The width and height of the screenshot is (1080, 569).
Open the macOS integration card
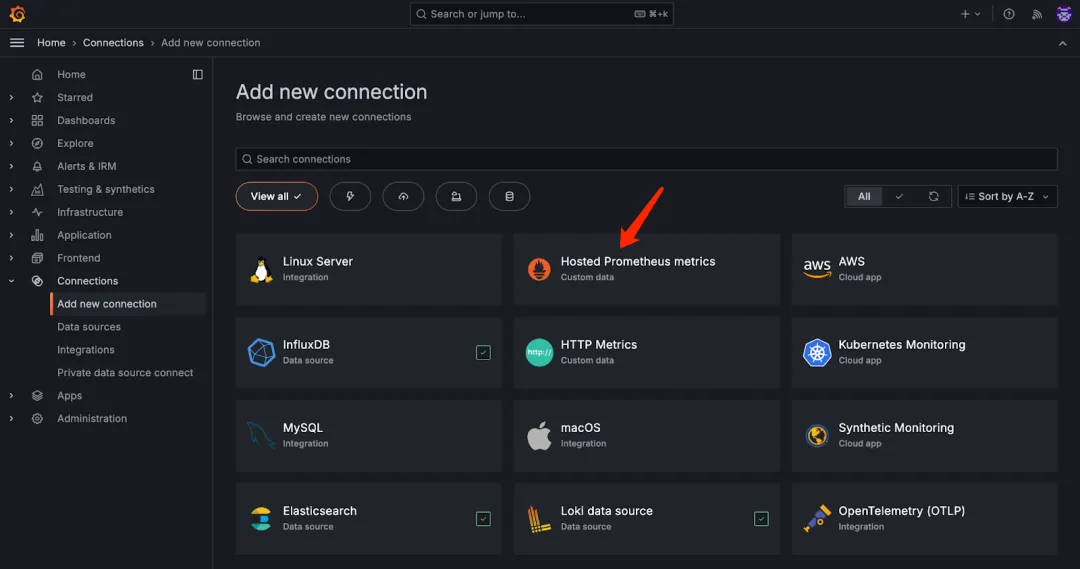click(646, 435)
